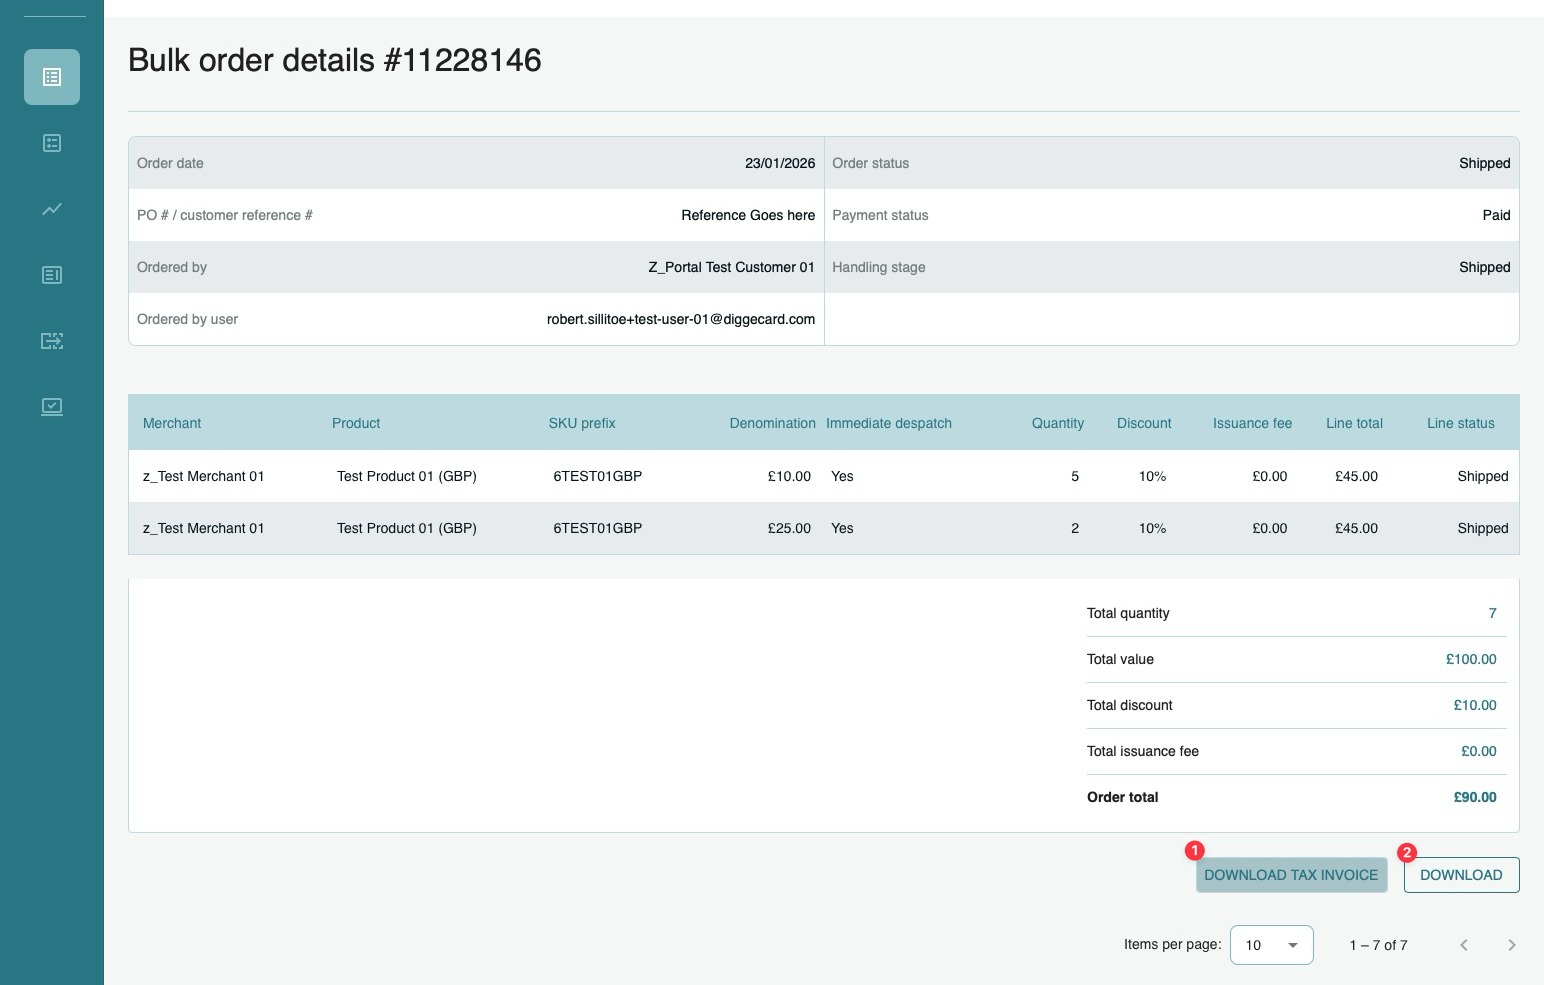
Task: Click the dashed box arrow sidebar icon
Action: click(52, 341)
